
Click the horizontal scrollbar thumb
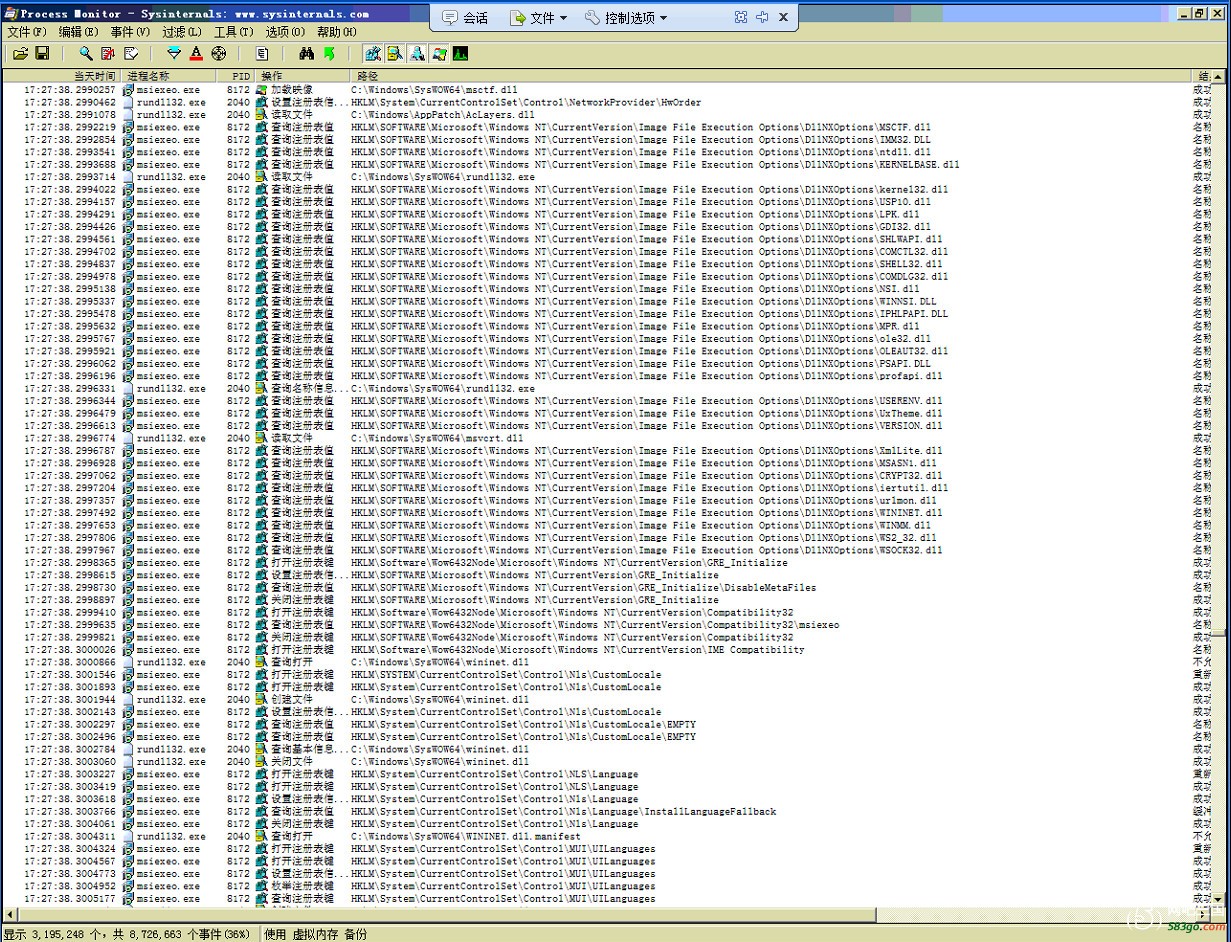[447, 915]
